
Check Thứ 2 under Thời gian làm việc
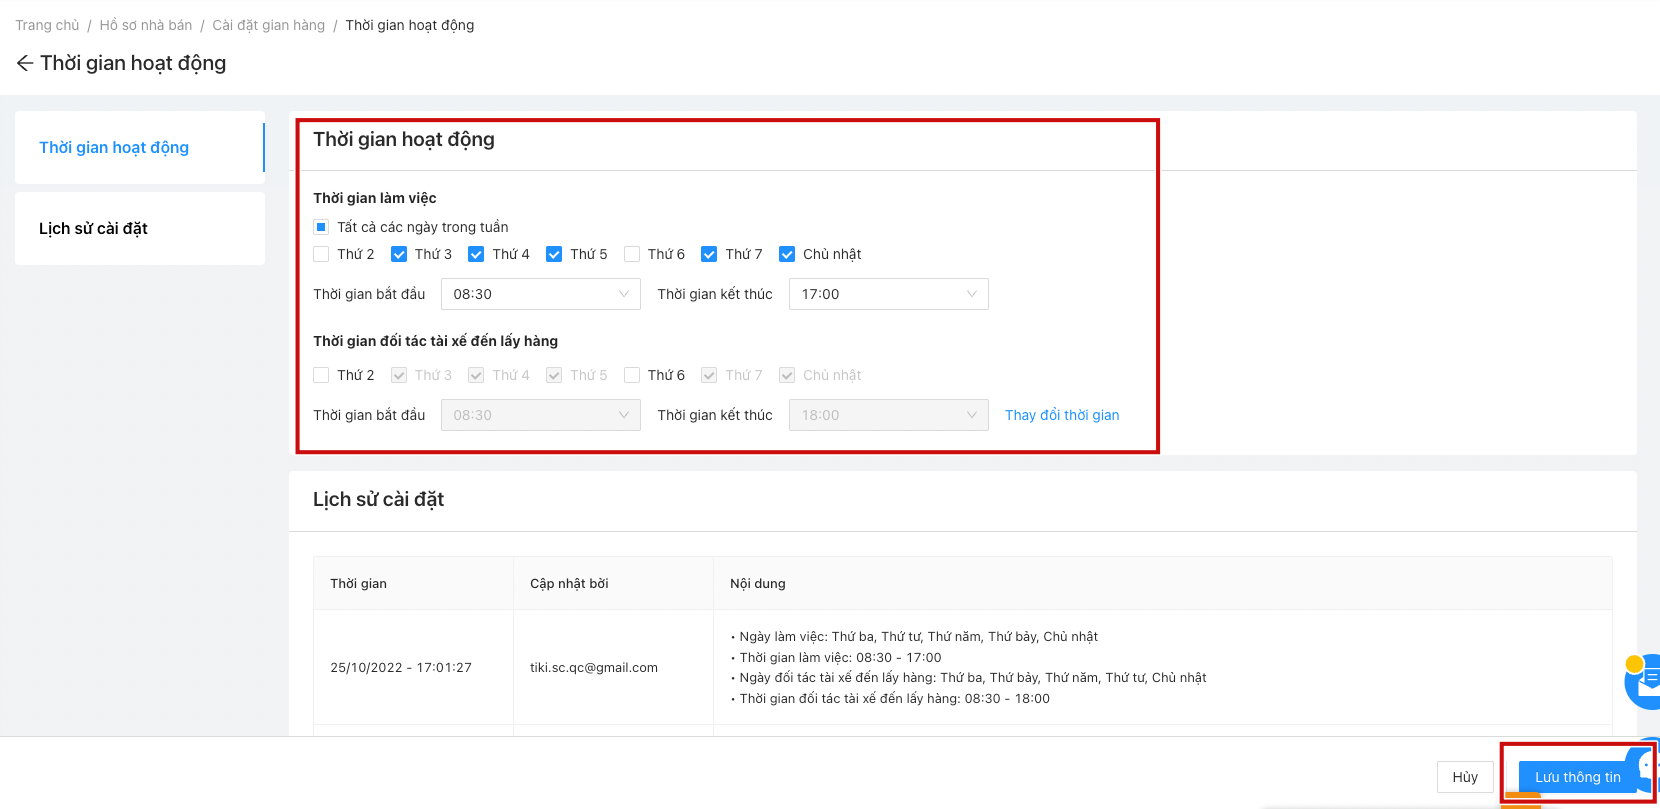(321, 254)
